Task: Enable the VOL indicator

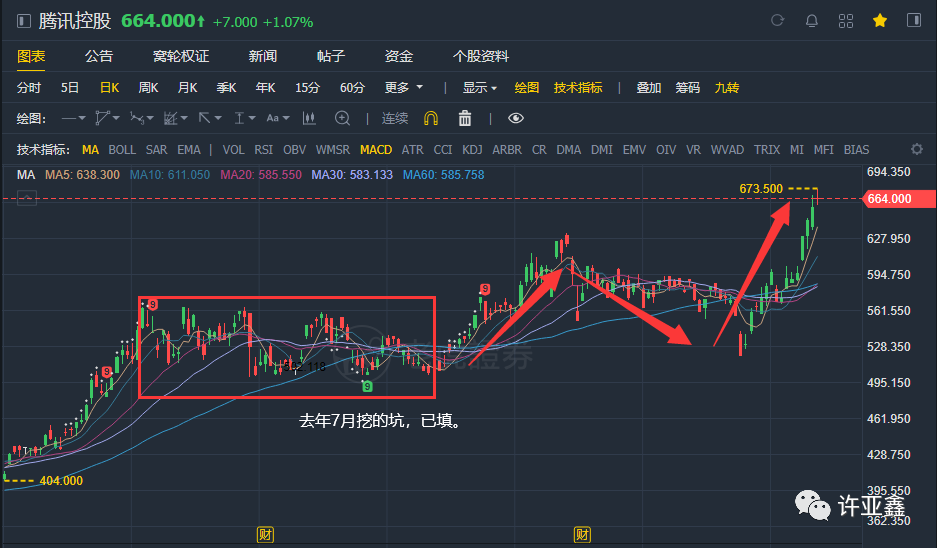Action: click(x=234, y=150)
